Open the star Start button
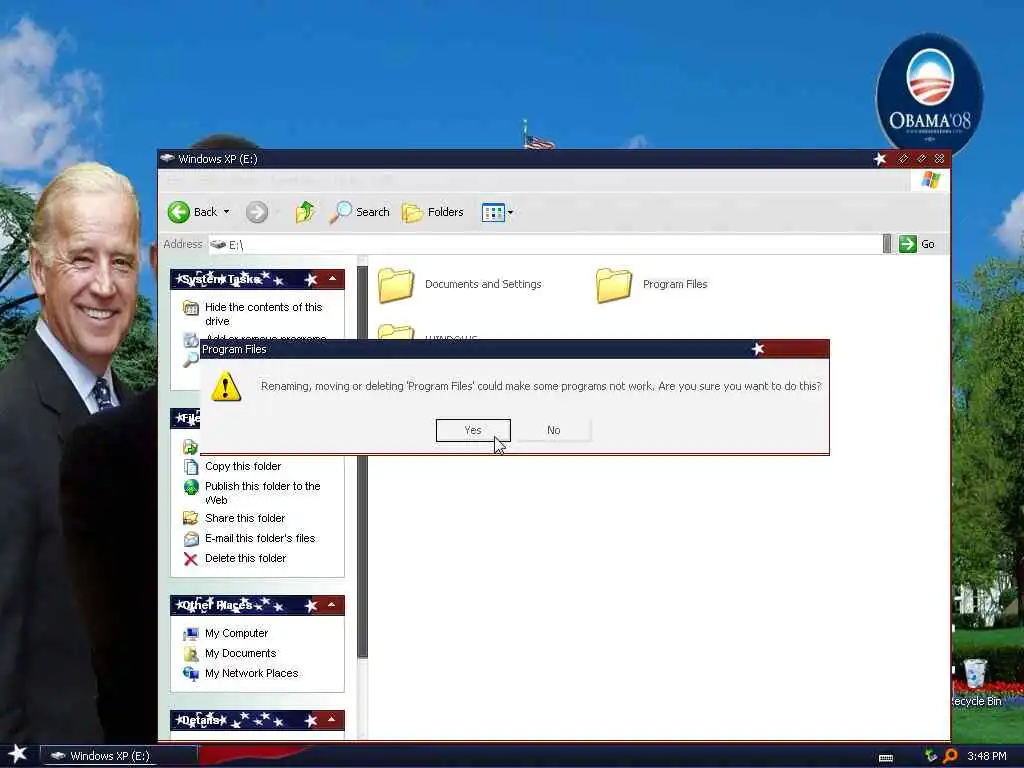 coord(17,754)
